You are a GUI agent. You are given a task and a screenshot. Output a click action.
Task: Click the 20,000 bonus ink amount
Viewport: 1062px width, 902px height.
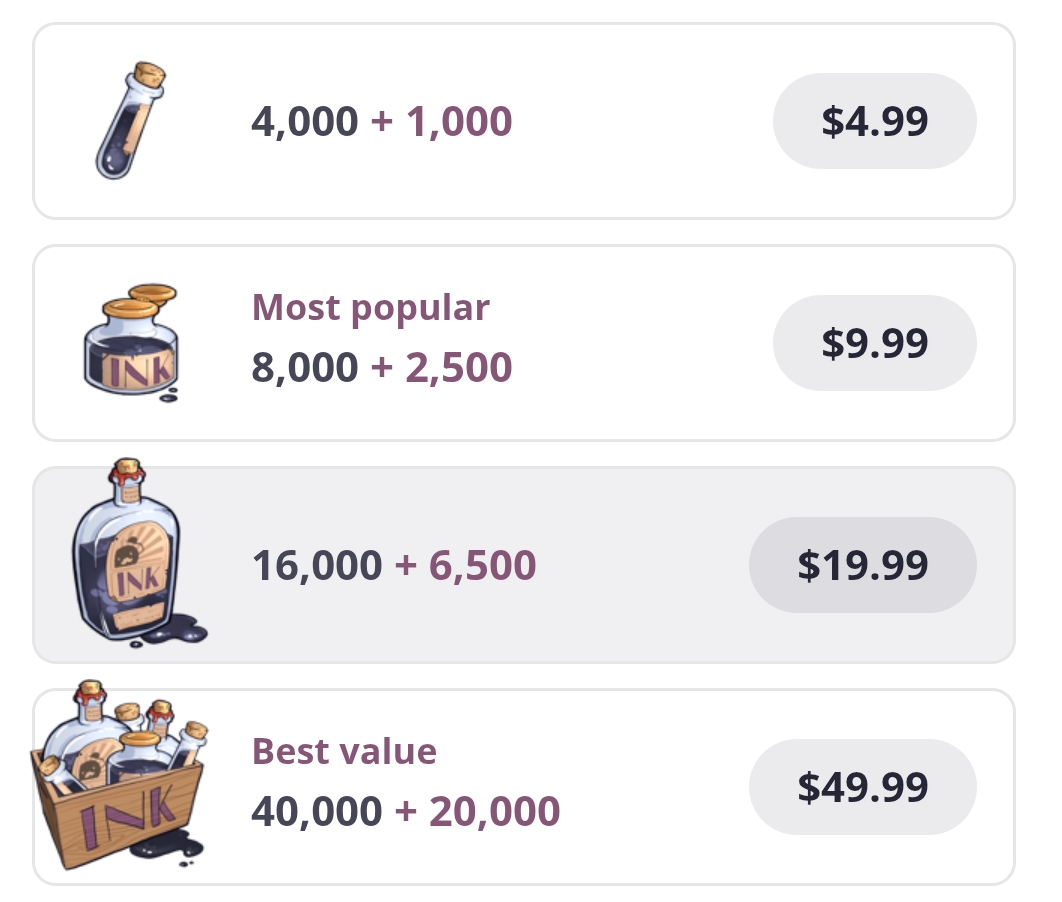tap(494, 811)
